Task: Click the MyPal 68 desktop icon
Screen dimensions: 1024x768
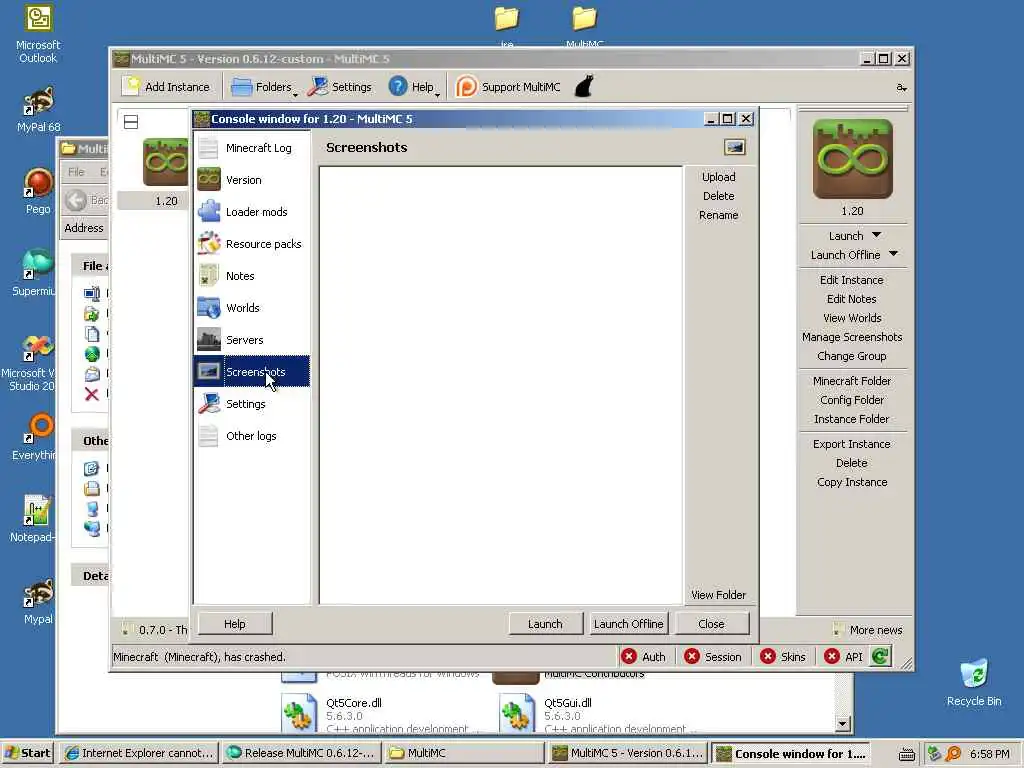Action: coord(38,109)
